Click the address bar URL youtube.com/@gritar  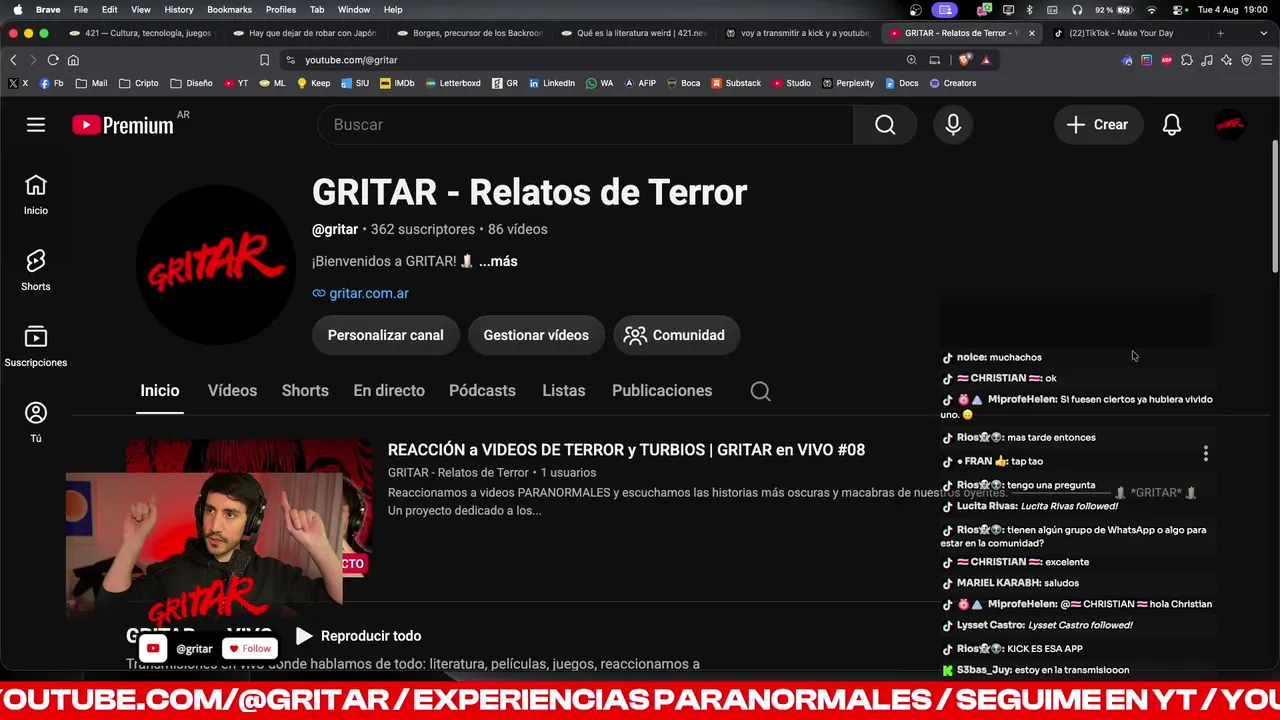[x=351, y=60]
